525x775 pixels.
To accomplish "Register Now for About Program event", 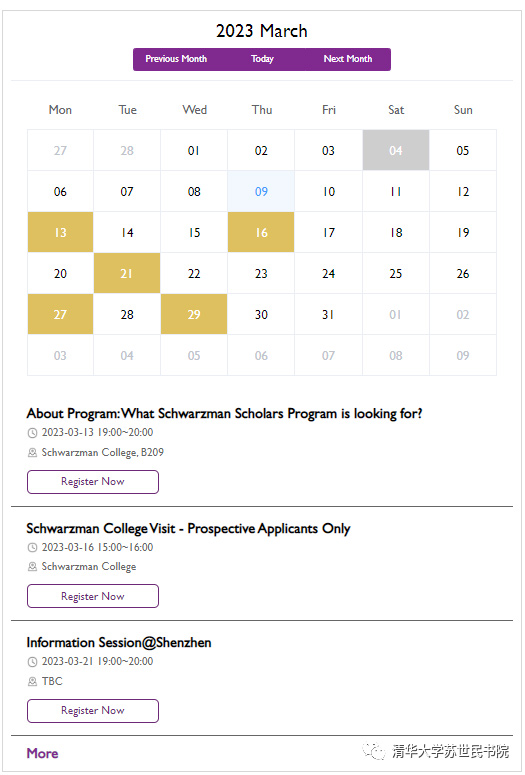I will coord(93,482).
